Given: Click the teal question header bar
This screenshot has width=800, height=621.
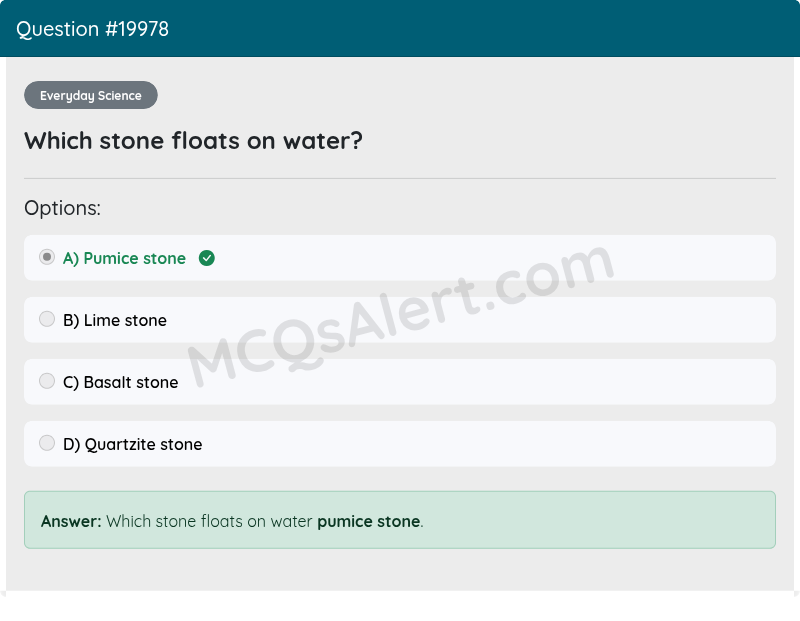Looking at the screenshot, I should click(x=400, y=29).
